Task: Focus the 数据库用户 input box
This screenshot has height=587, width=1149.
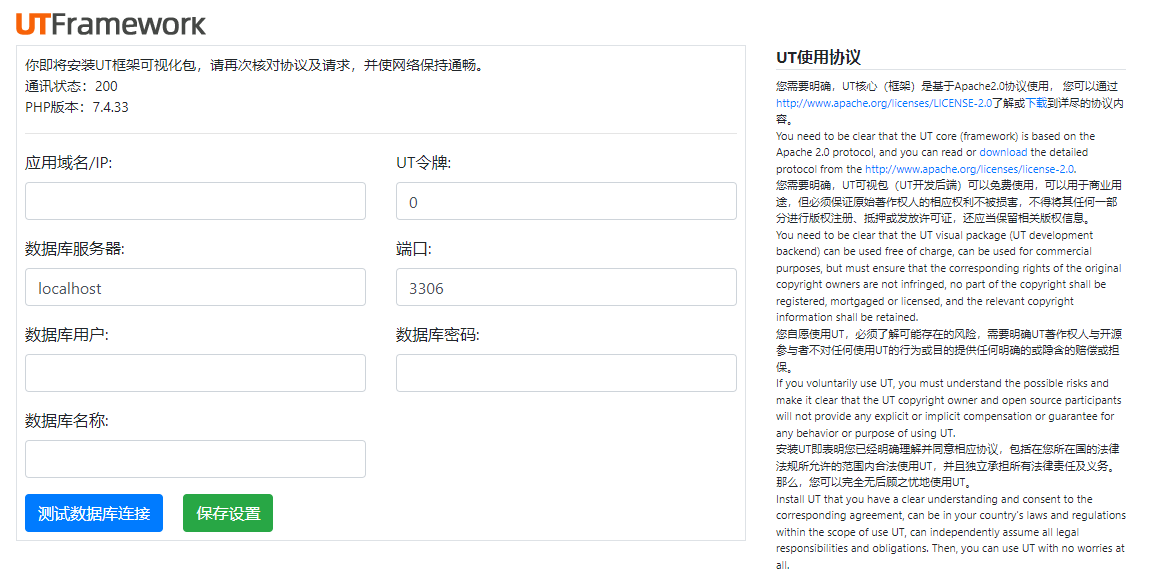Action: click(195, 373)
